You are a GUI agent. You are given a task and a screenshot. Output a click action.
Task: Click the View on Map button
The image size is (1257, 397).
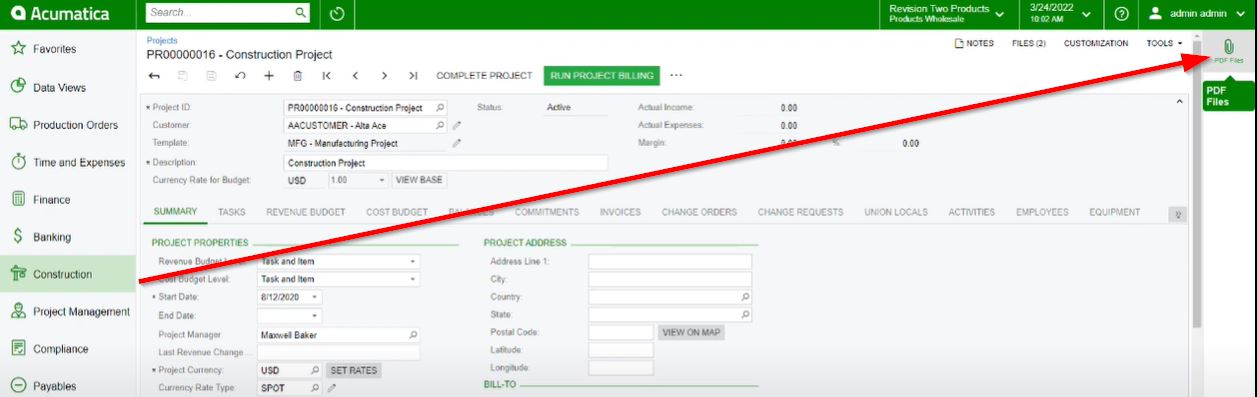click(x=691, y=332)
